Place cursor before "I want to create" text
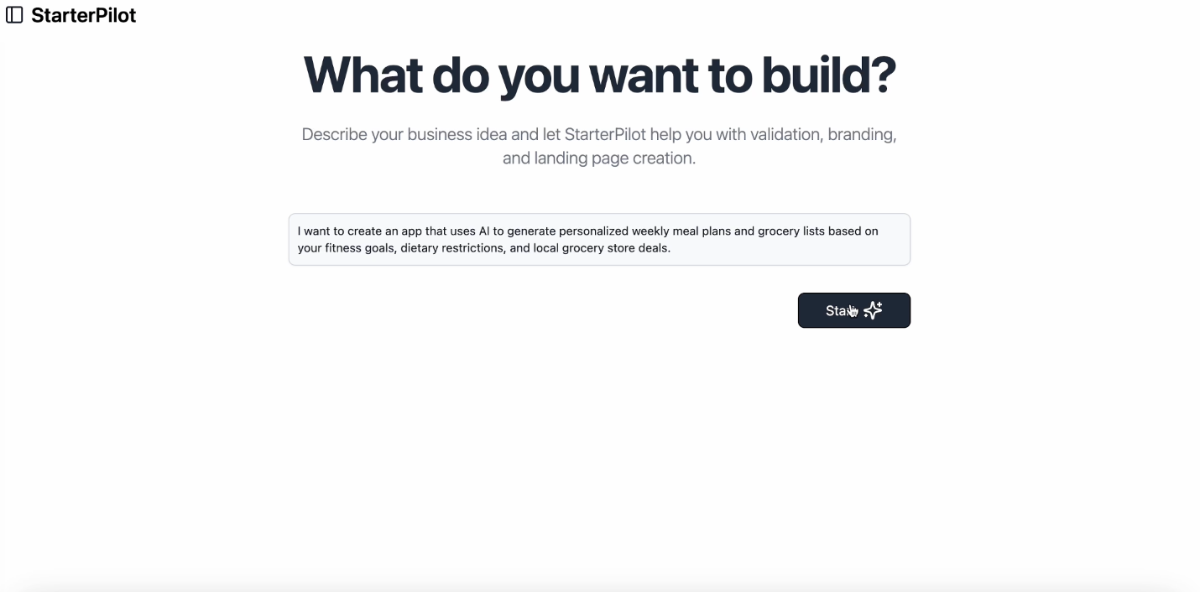 point(297,231)
